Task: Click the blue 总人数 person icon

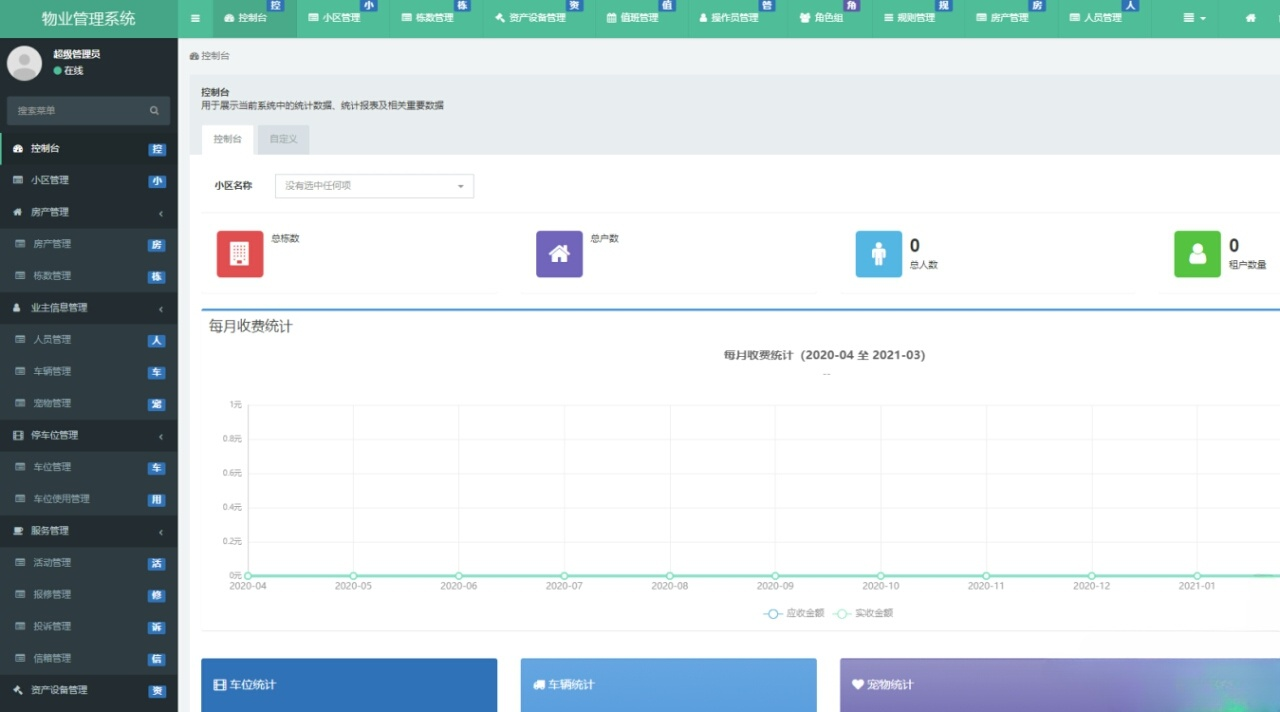Action: click(x=879, y=254)
